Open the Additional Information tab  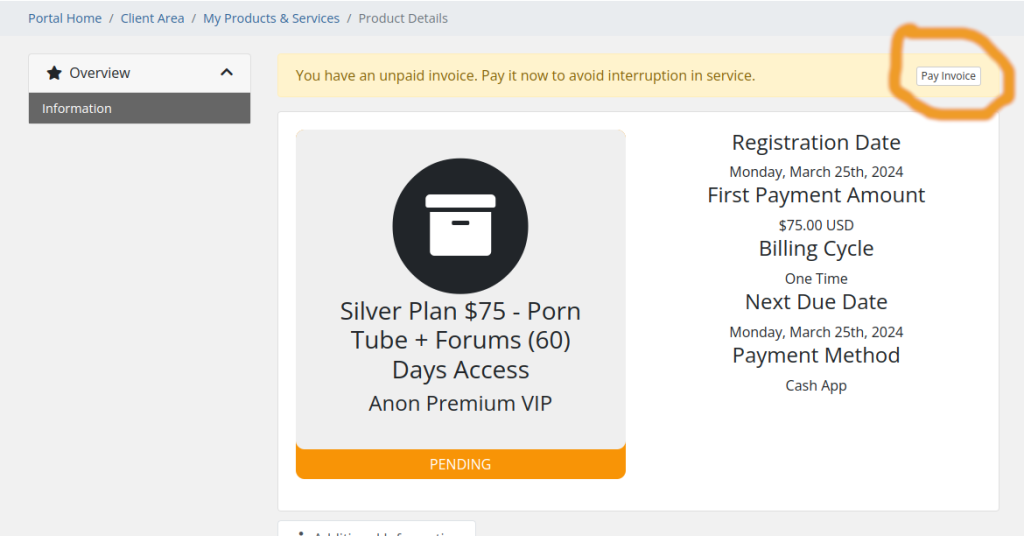tap(377, 530)
